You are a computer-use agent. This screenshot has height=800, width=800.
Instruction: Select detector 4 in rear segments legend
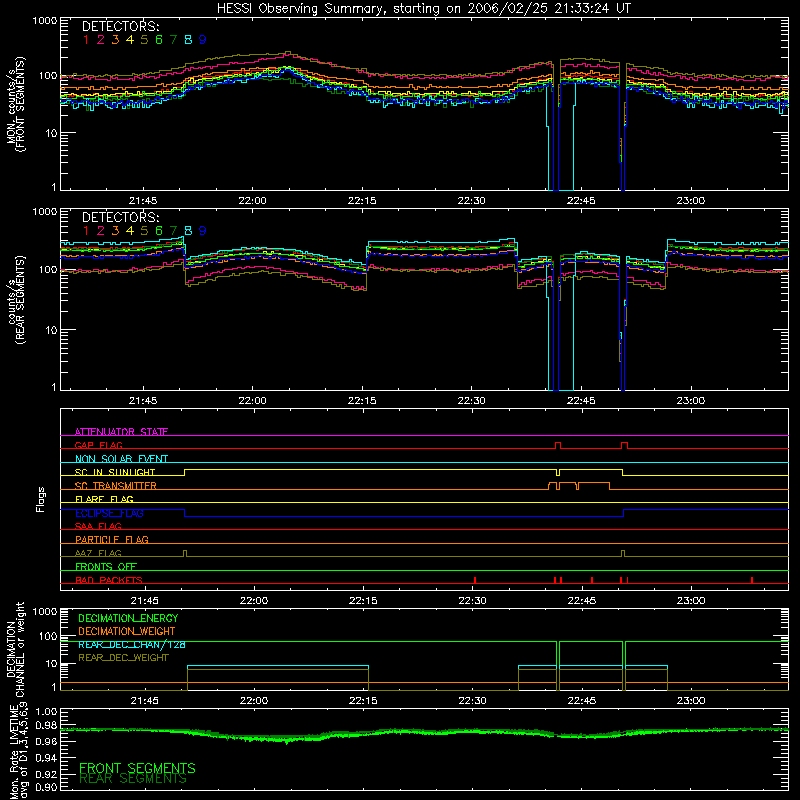coord(130,231)
